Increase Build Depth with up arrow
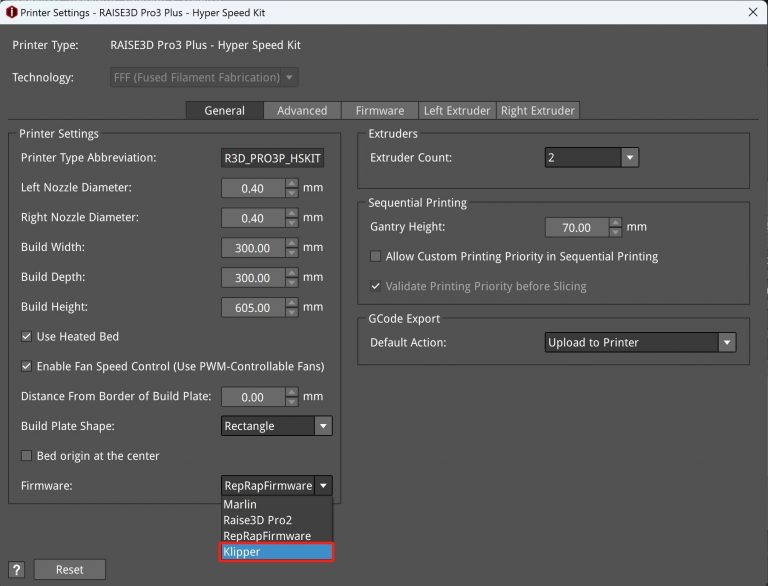 click(291, 273)
